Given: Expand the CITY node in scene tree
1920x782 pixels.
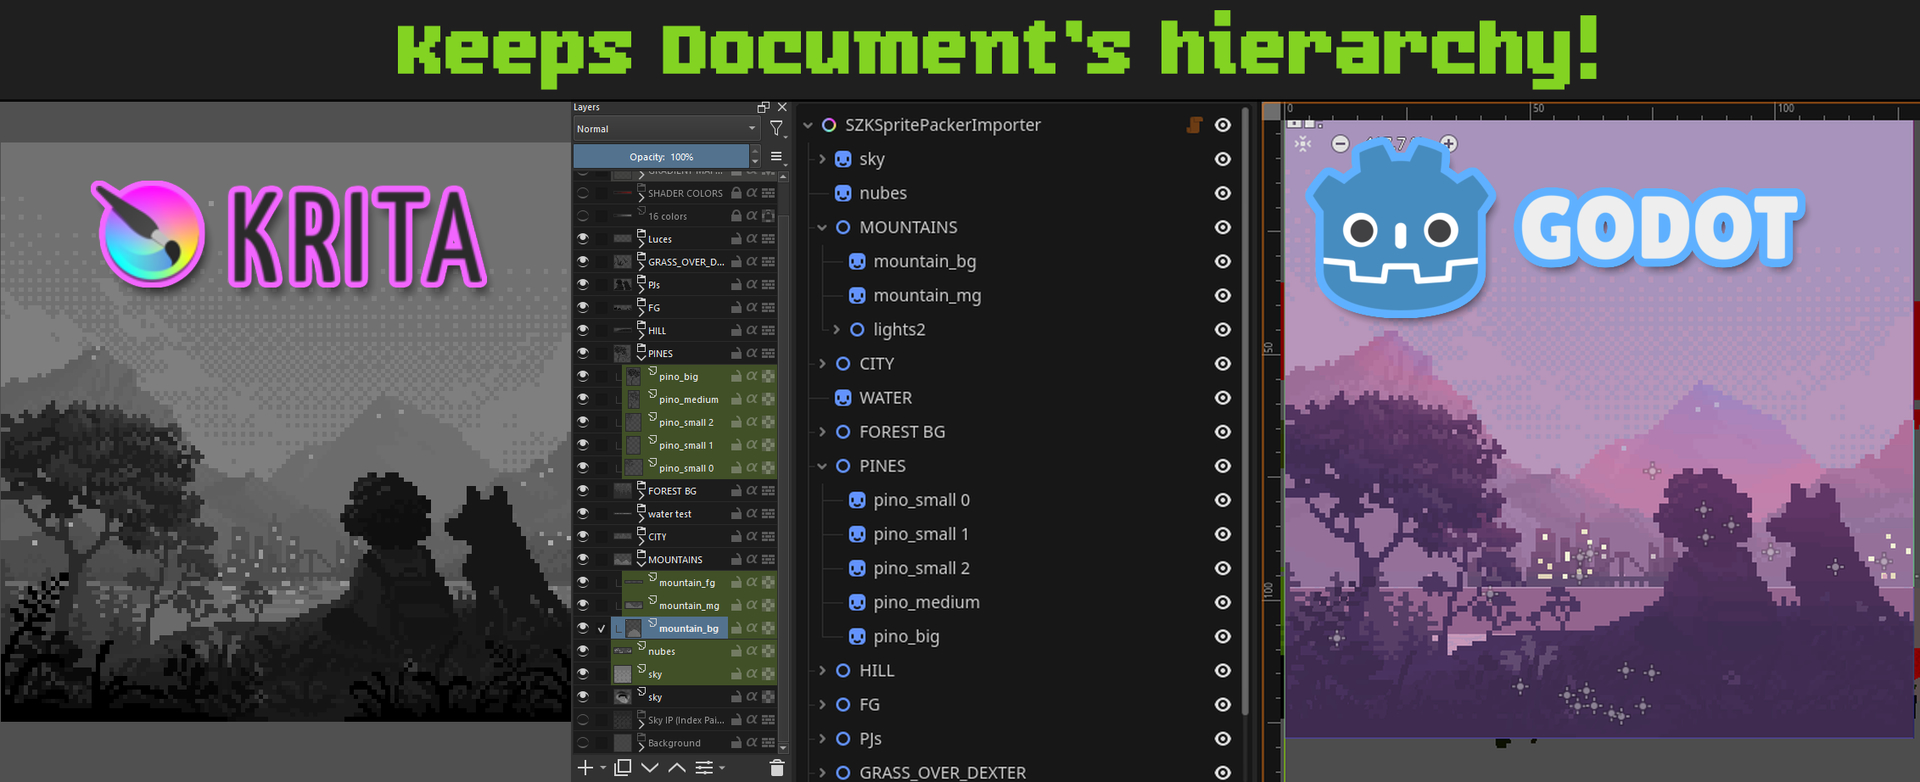Looking at the screenshot, I should click(823, 364).
